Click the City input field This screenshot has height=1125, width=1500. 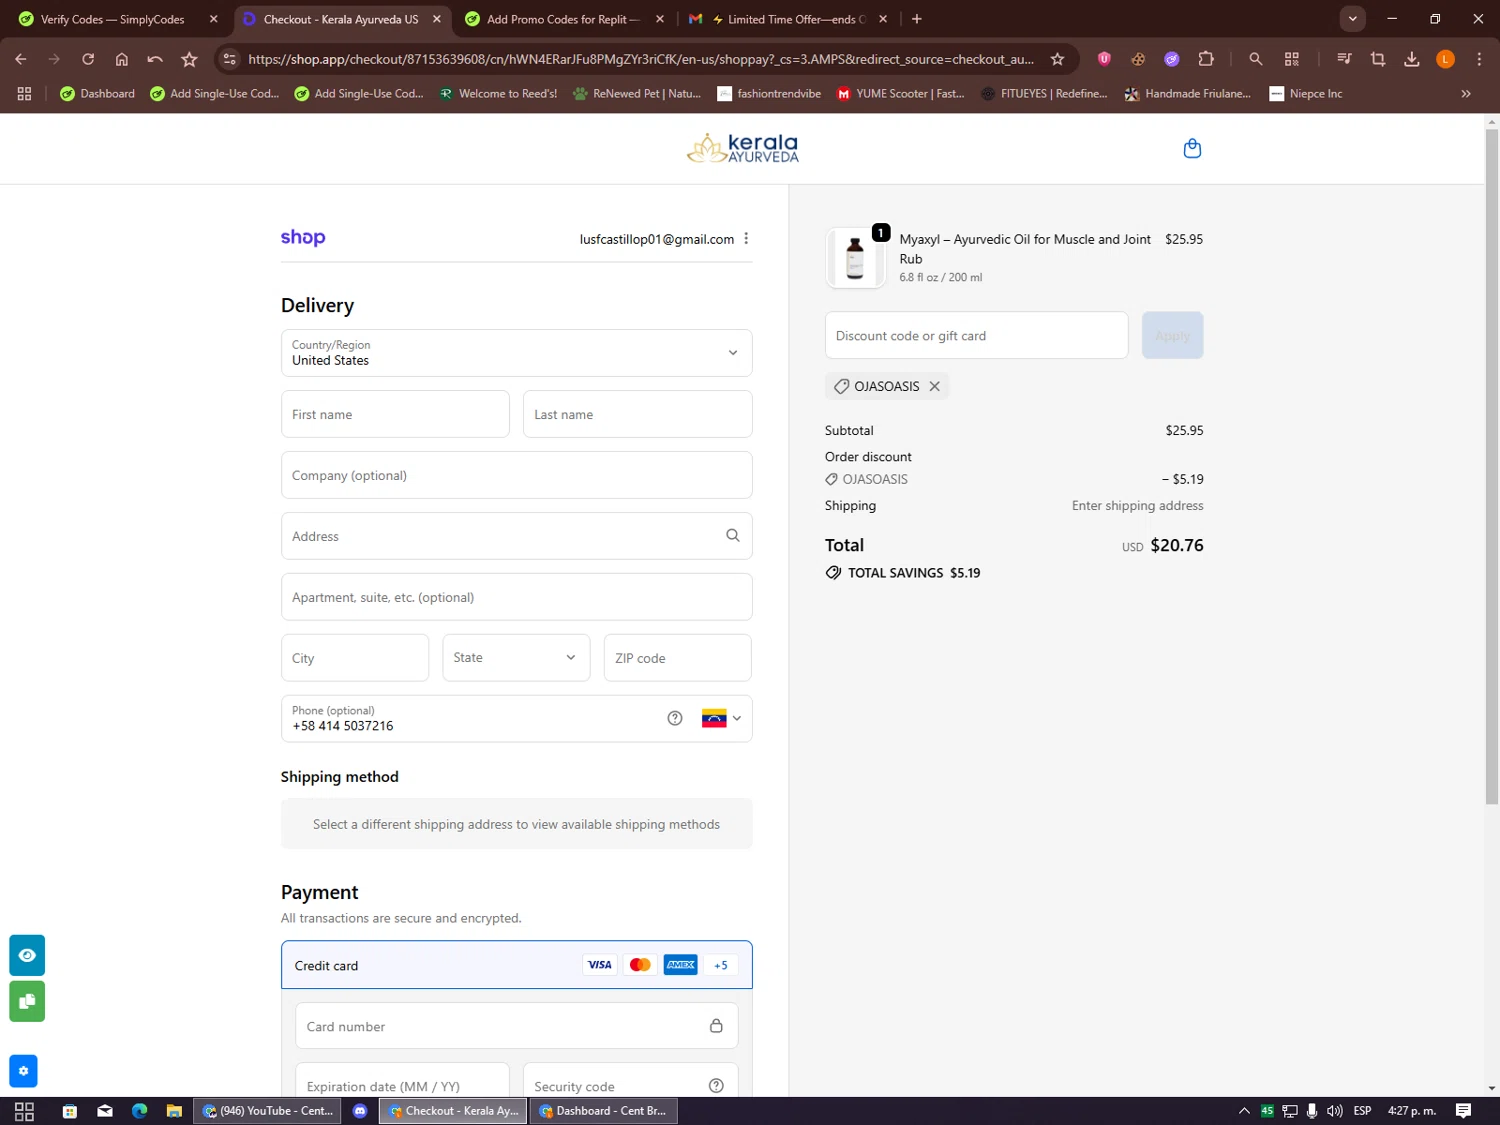[355, 658]
